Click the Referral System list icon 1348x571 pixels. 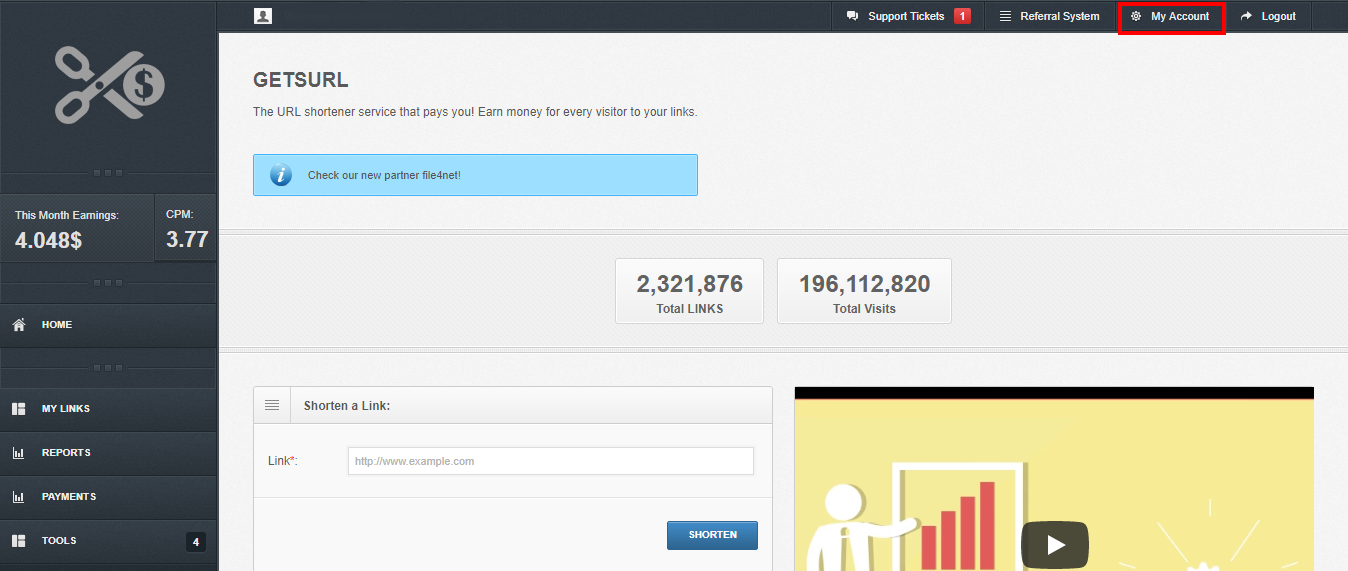pos(1005,16)
